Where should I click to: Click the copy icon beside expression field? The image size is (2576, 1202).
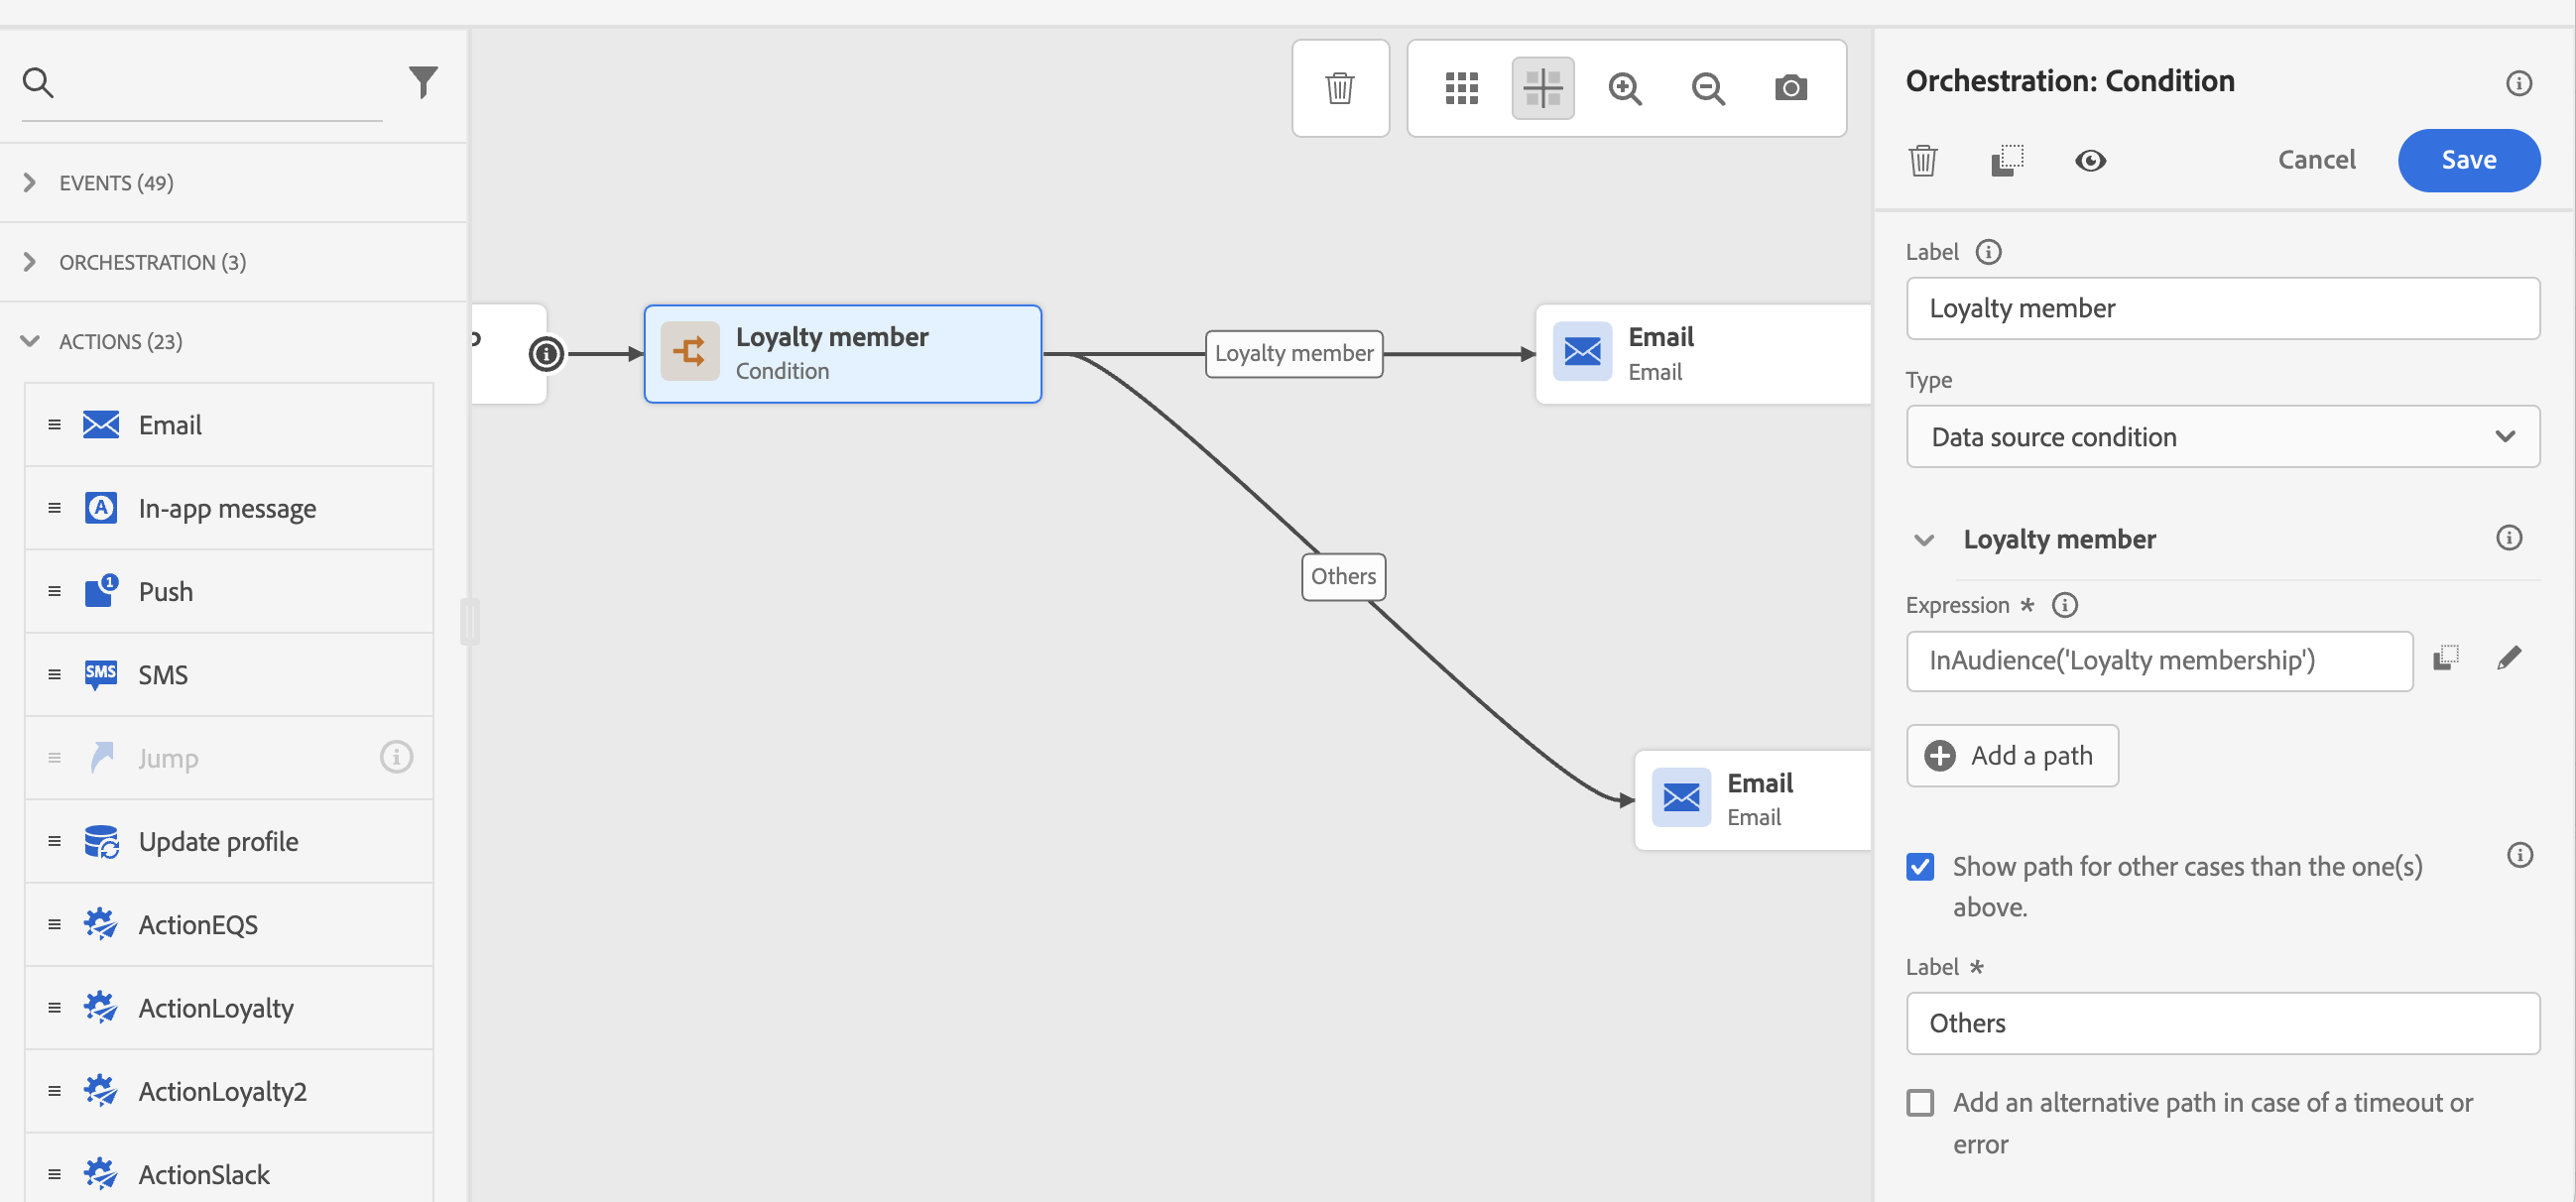pos(2445,658)
